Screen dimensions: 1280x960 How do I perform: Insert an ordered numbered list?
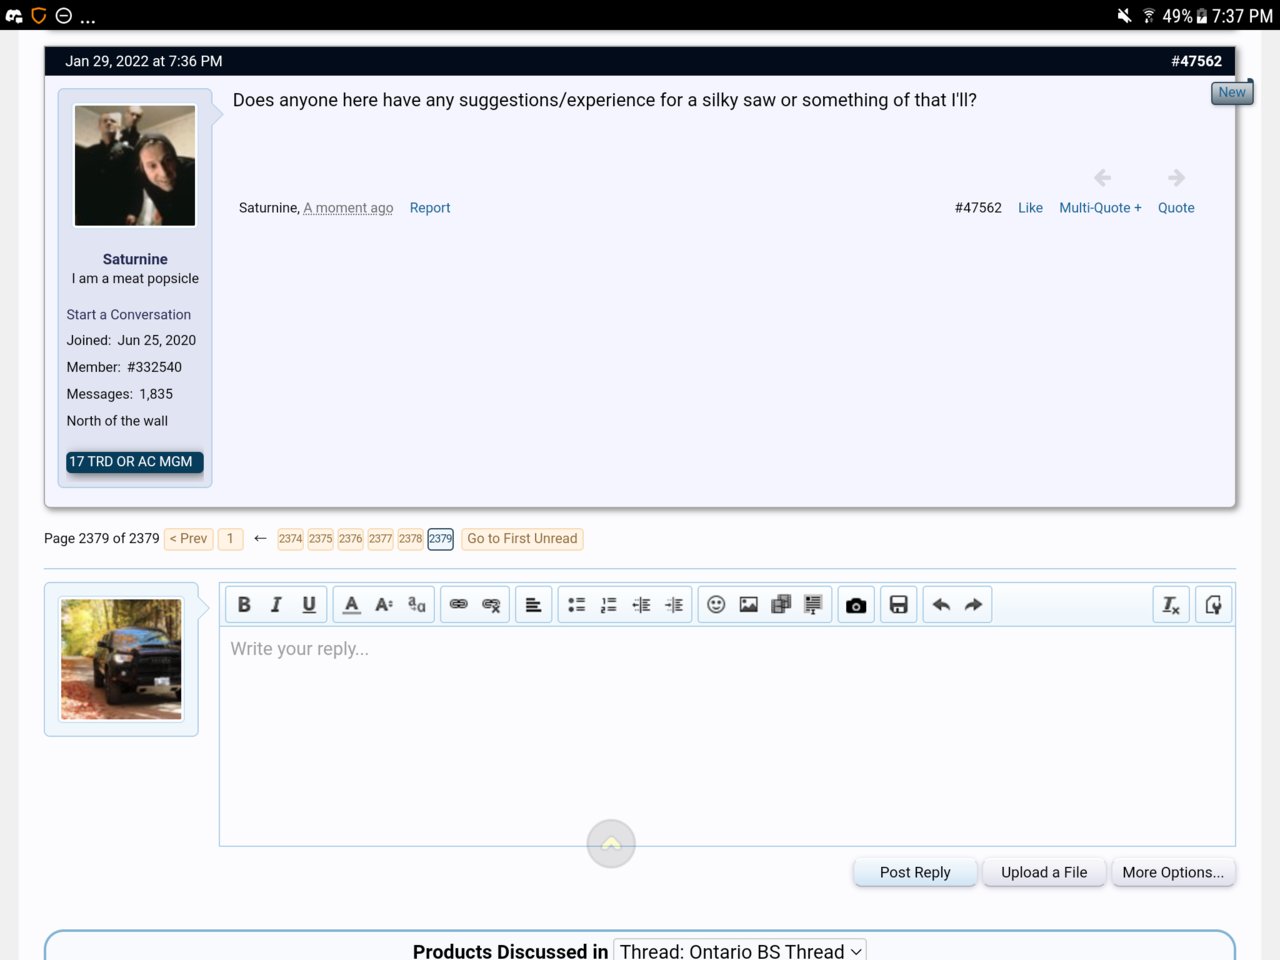(609, 605)
